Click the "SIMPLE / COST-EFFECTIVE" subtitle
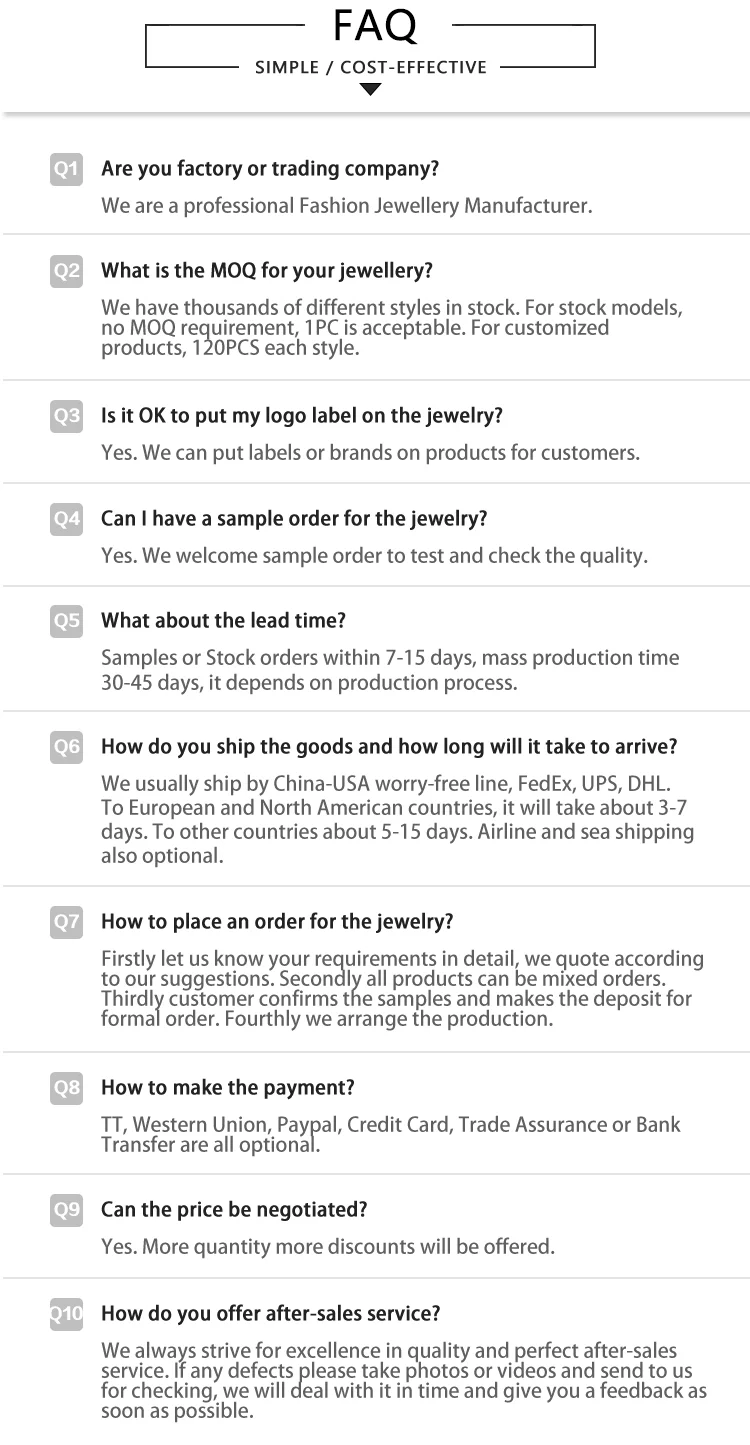750x1445 pixels. click(371, 68)
